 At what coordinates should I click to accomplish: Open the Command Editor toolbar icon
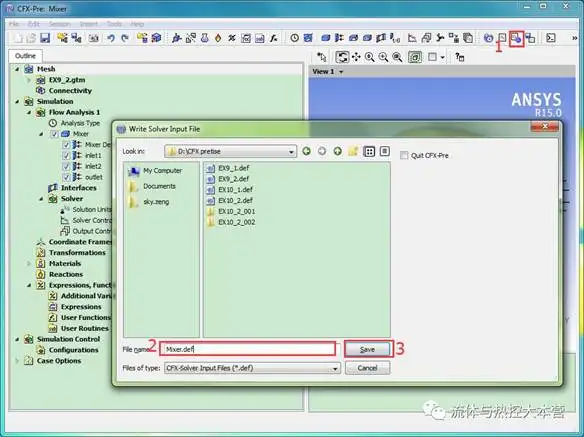550,38
